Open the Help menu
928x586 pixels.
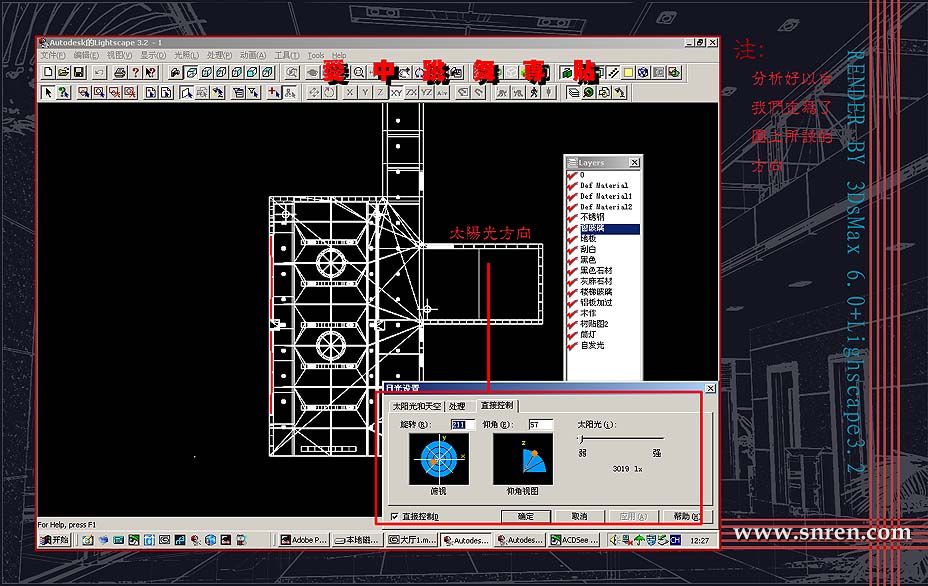pyautogui.click(x=339, y=55)
